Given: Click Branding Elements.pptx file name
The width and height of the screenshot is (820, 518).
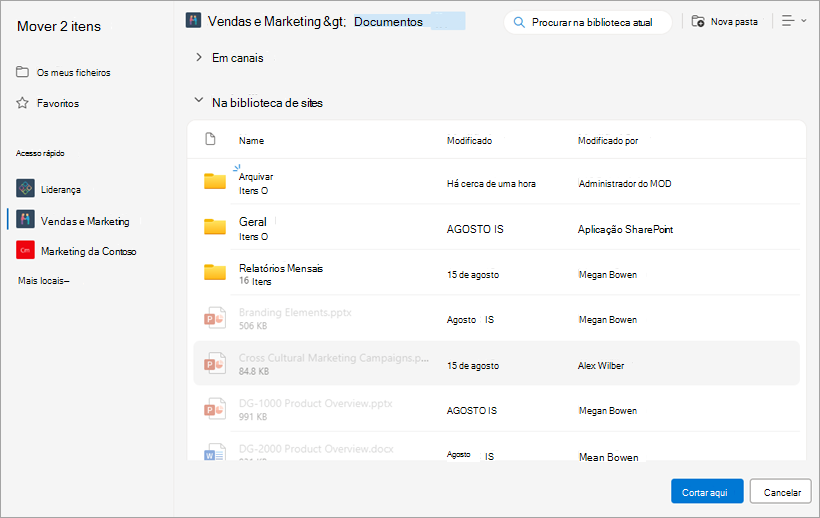Looking at the screenshot, I should (x=295, y=312).
